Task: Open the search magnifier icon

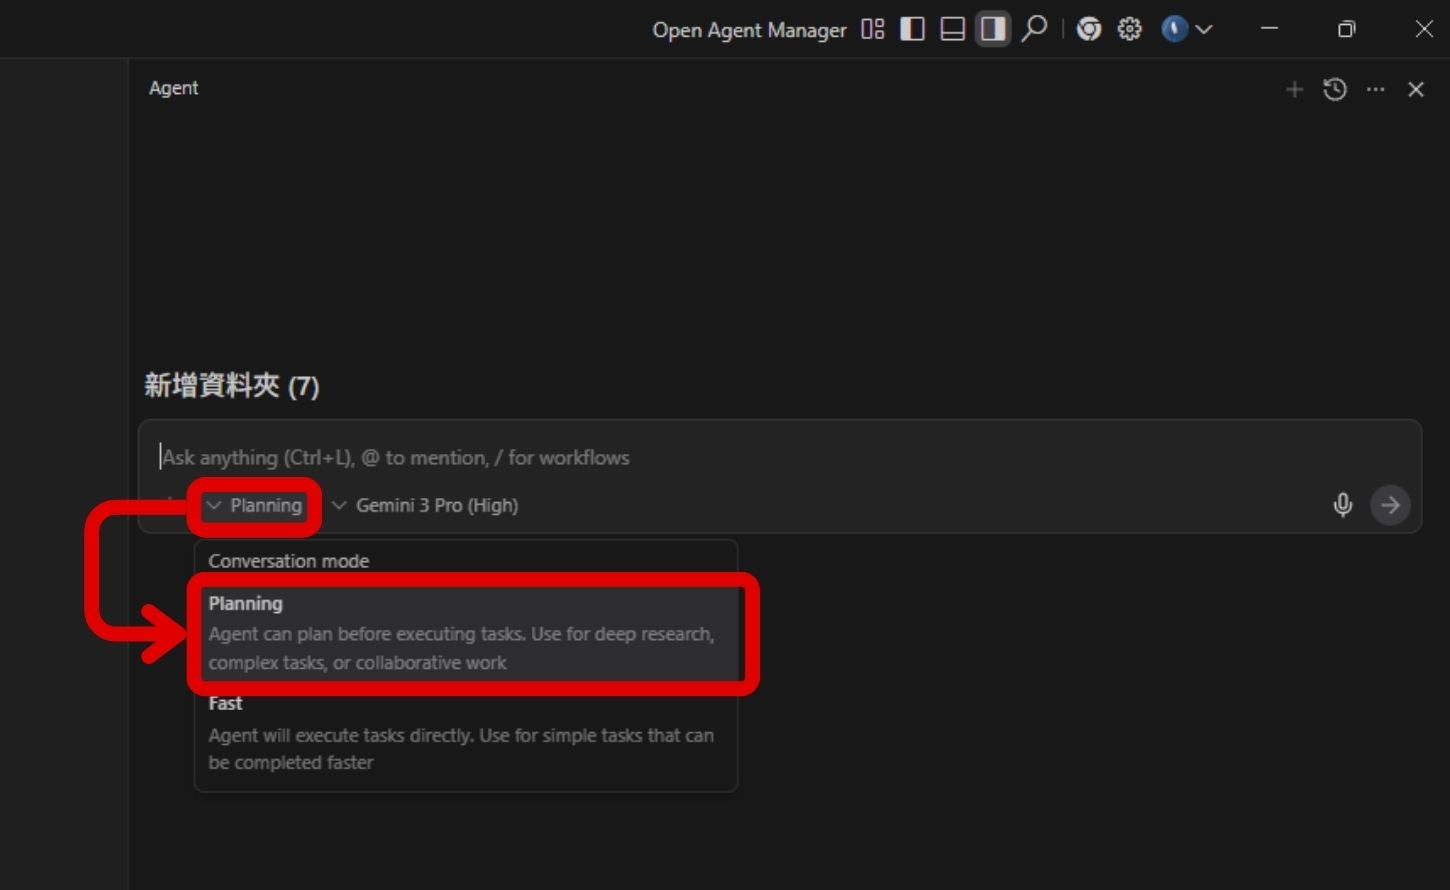Action: coord(1034,29)
